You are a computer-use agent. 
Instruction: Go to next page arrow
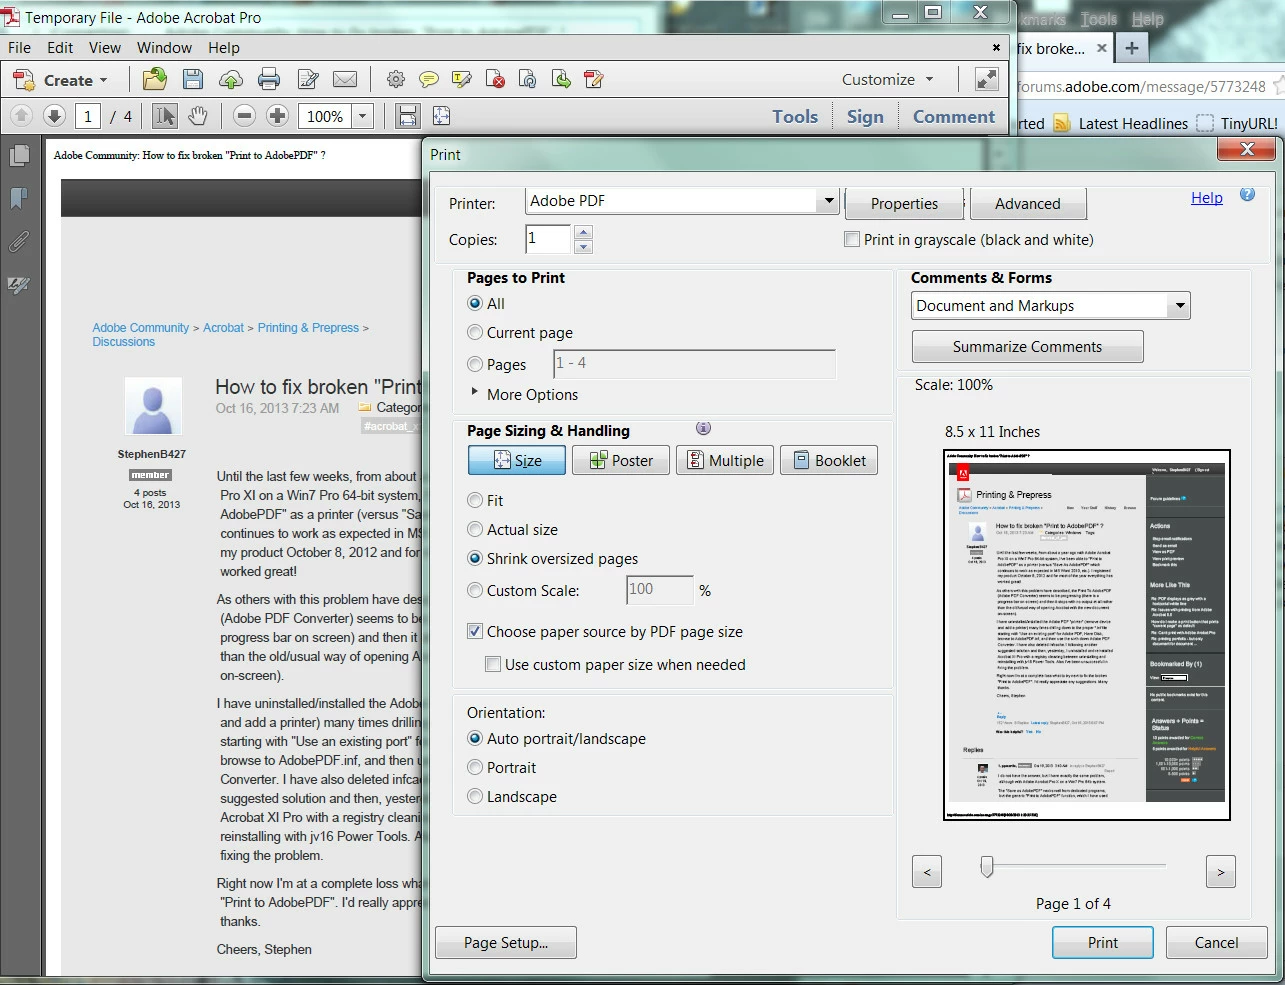point(55,116)
